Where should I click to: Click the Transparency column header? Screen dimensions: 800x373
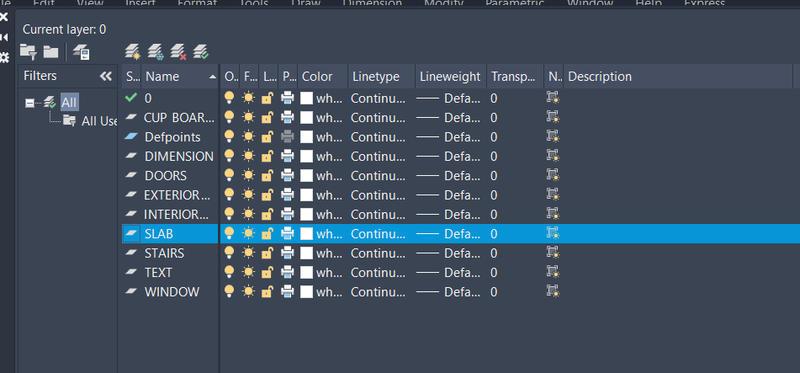coord(515,77)
